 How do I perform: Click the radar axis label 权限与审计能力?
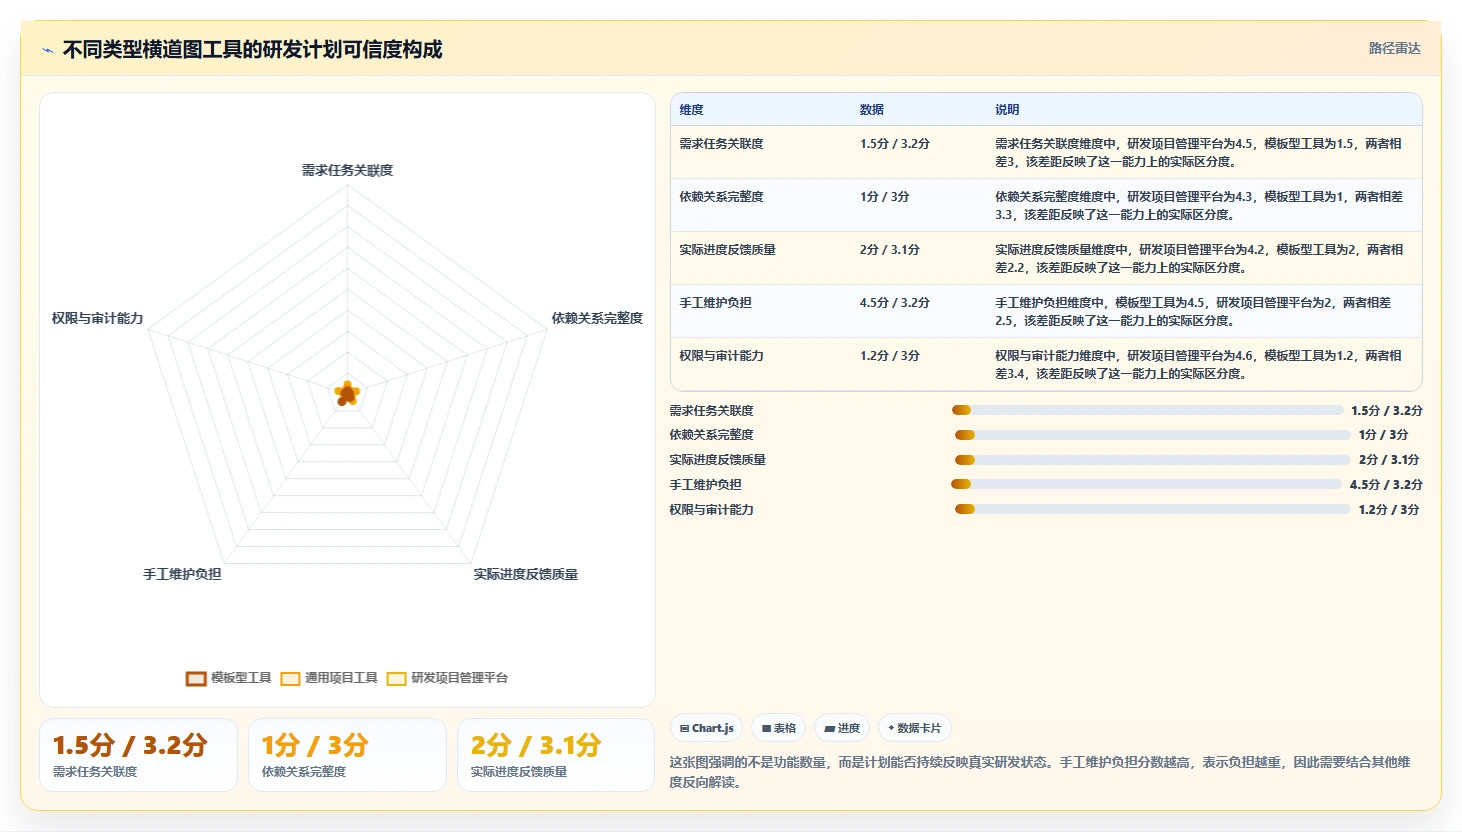click(x=98, y=318)
